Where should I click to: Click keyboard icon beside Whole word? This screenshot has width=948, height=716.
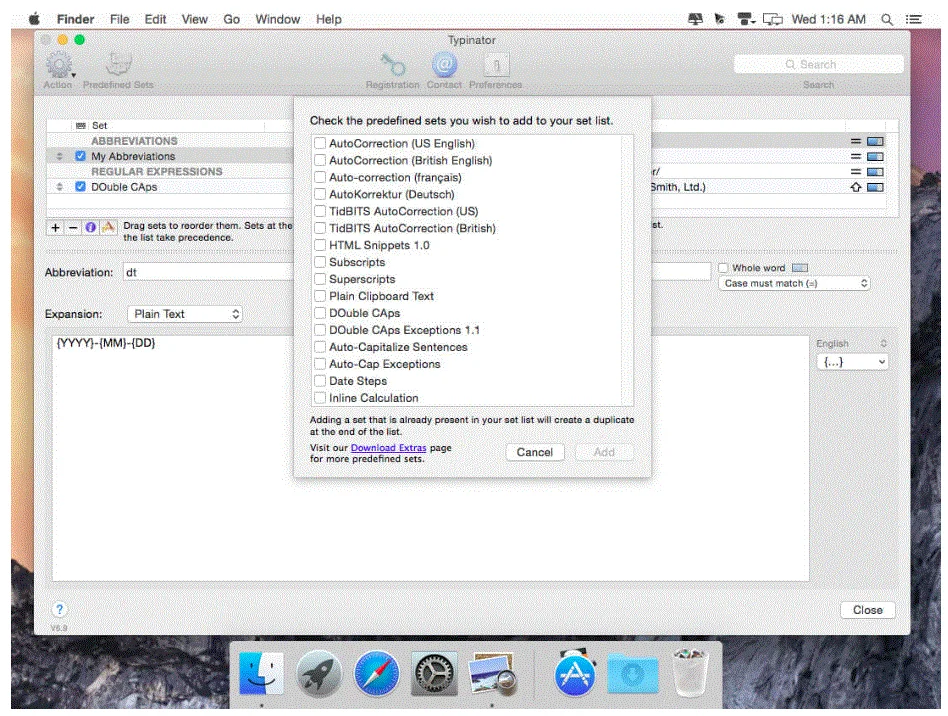tap(800, 268)
